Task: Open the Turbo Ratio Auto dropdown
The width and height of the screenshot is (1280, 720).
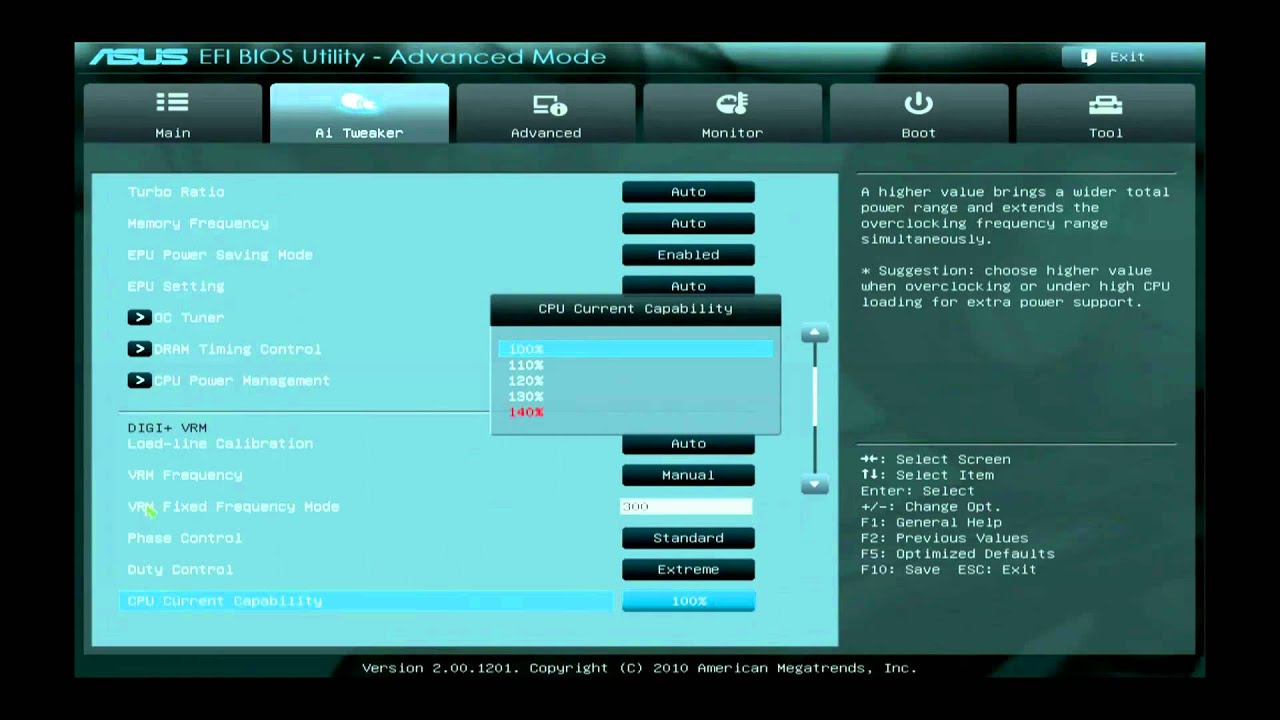Action: click(x=688, y=192)
